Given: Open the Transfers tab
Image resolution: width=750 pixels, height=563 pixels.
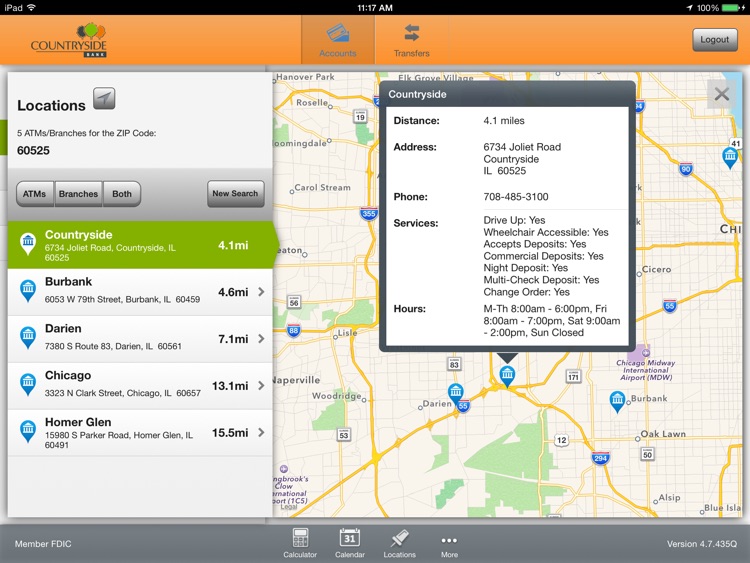Looking at the screenshot, I should [411, 40].
